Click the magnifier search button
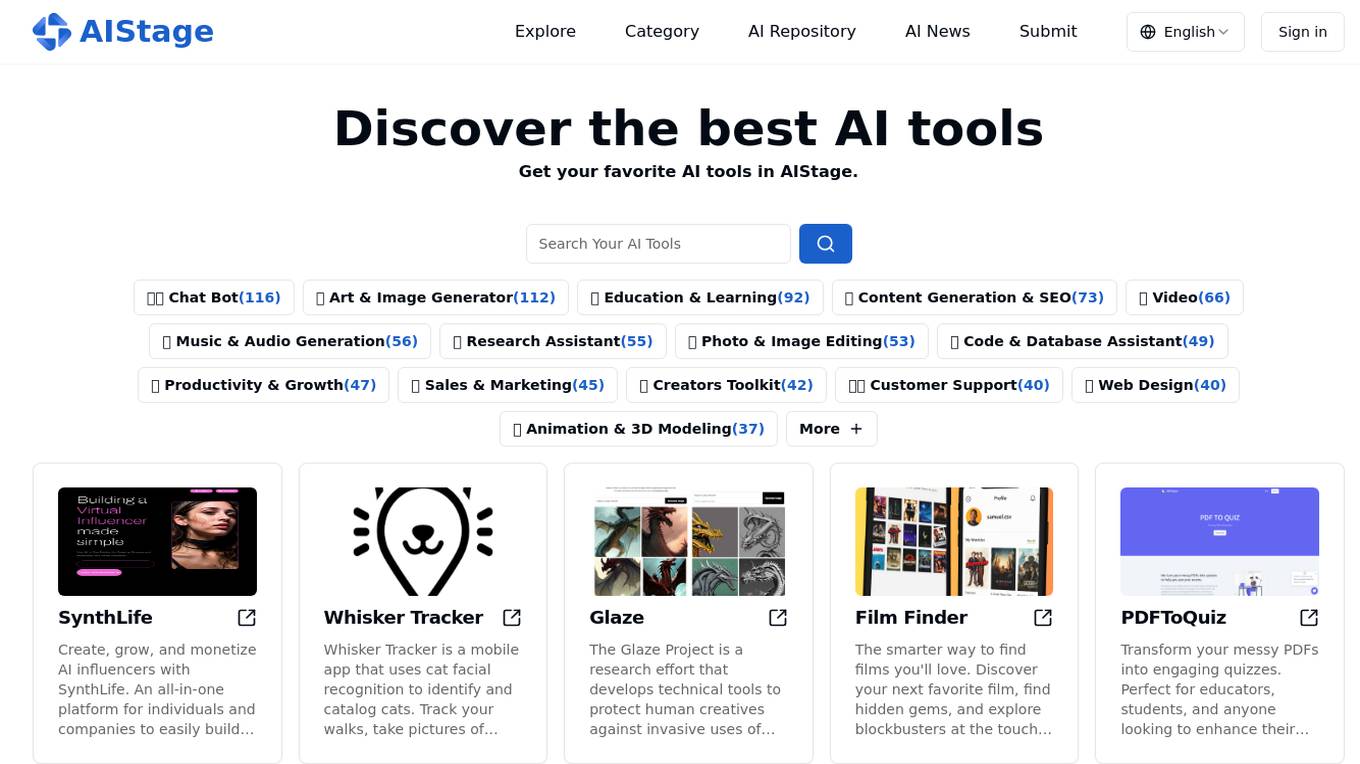The image size is (1360, 764). 825,244
